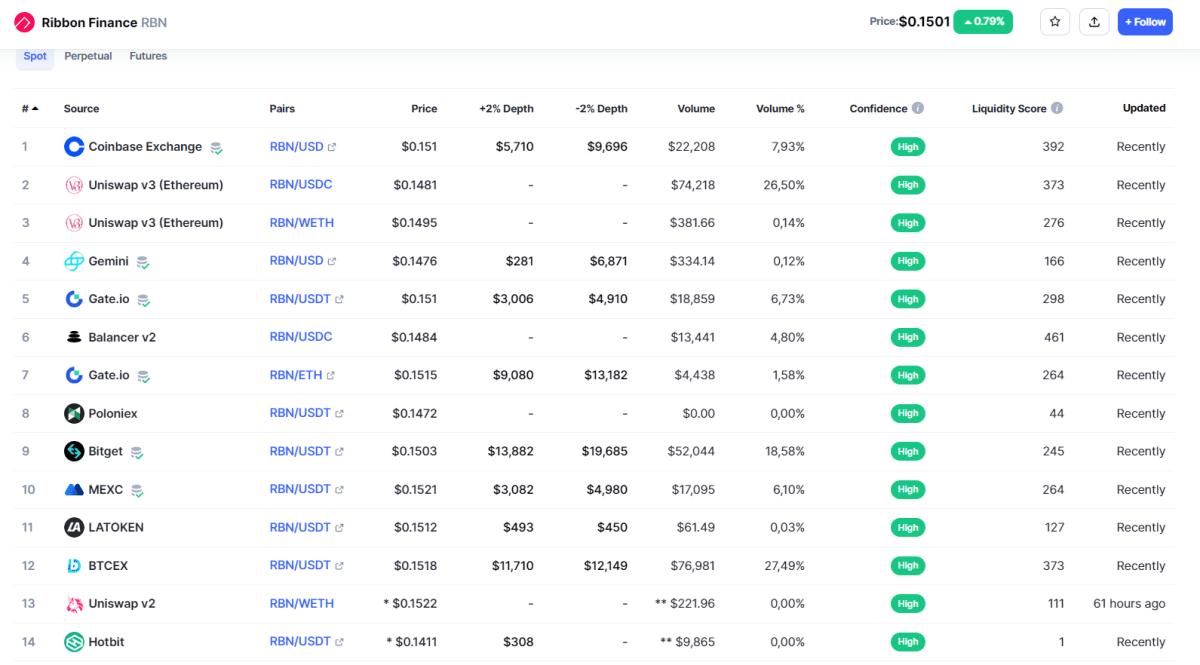The height and width of the screenshot is (665, 1200).
Task: Click the Poloniex exchange logo
Action: click(74, 413)
